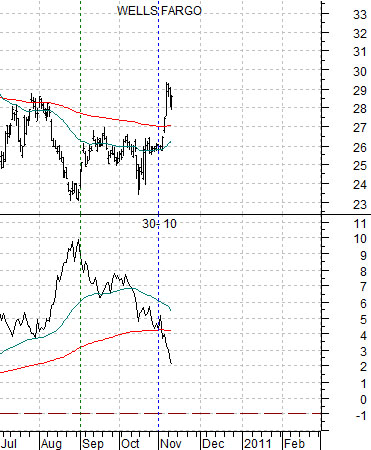Select the Feb label on time axis
Image resolution: width=371 pixels, height=450 pixels.
click(x=294, y=444)
